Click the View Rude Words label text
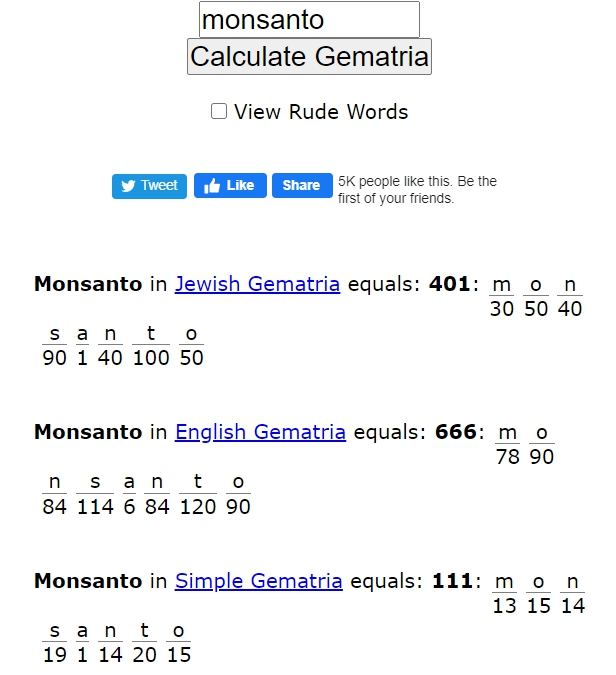 (321, 112)
